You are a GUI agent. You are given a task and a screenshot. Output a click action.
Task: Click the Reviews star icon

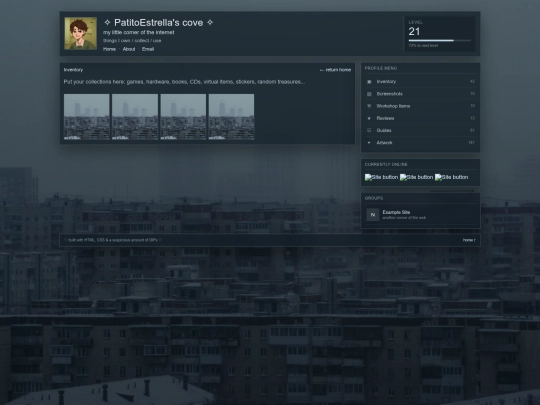[369, 118]
